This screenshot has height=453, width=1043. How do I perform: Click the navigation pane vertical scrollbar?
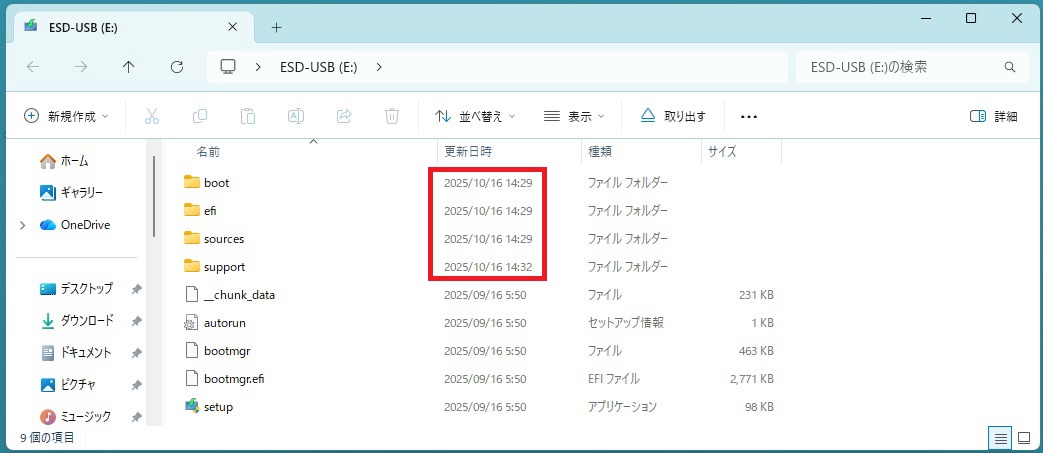pos(154,195)
